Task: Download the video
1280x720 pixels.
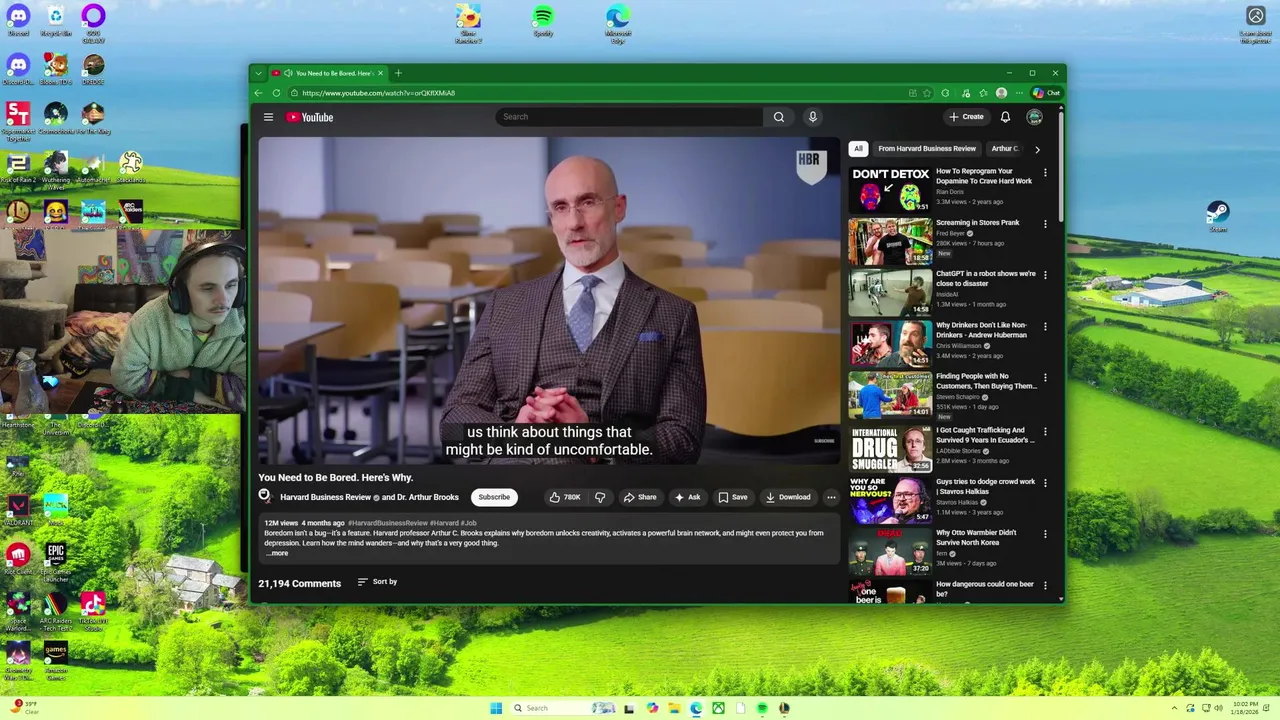Action: [788, 497]
